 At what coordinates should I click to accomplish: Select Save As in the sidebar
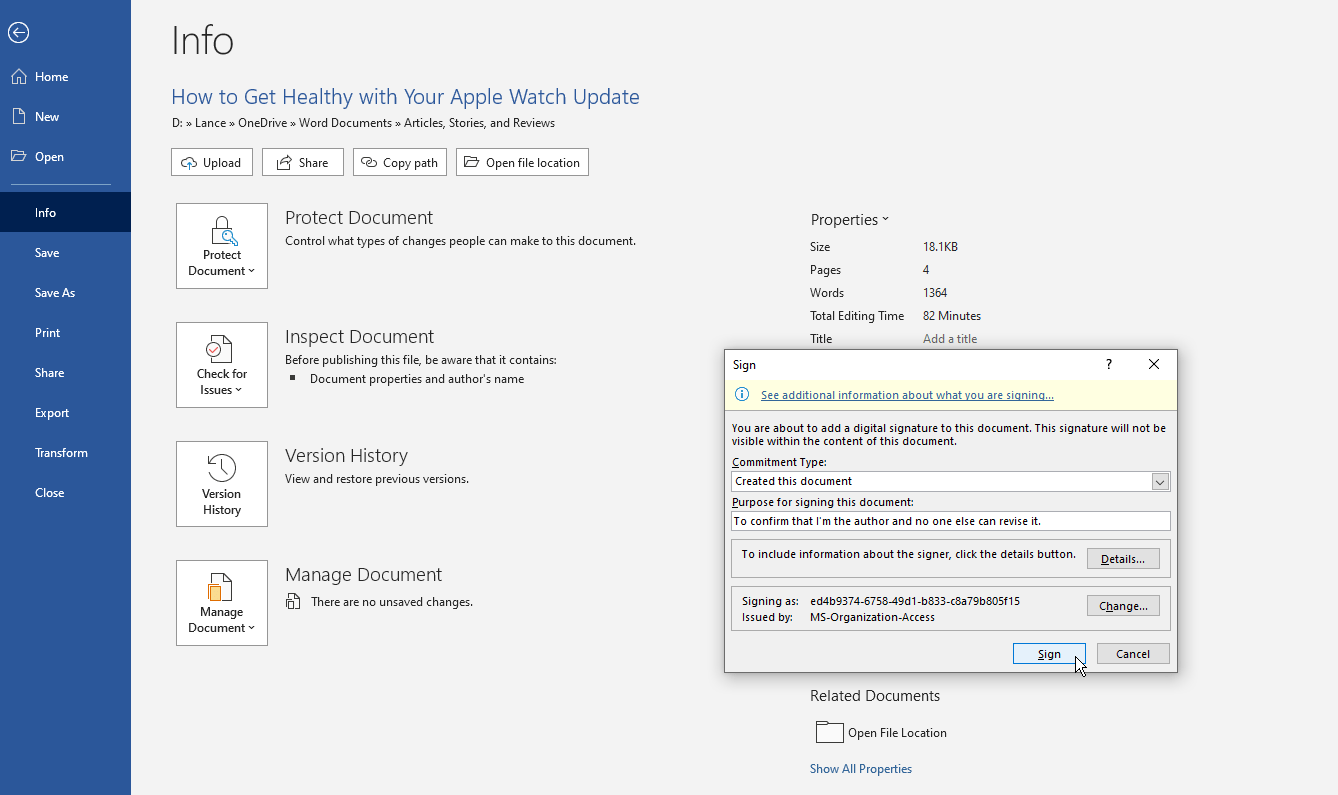[x=55, y=293]
